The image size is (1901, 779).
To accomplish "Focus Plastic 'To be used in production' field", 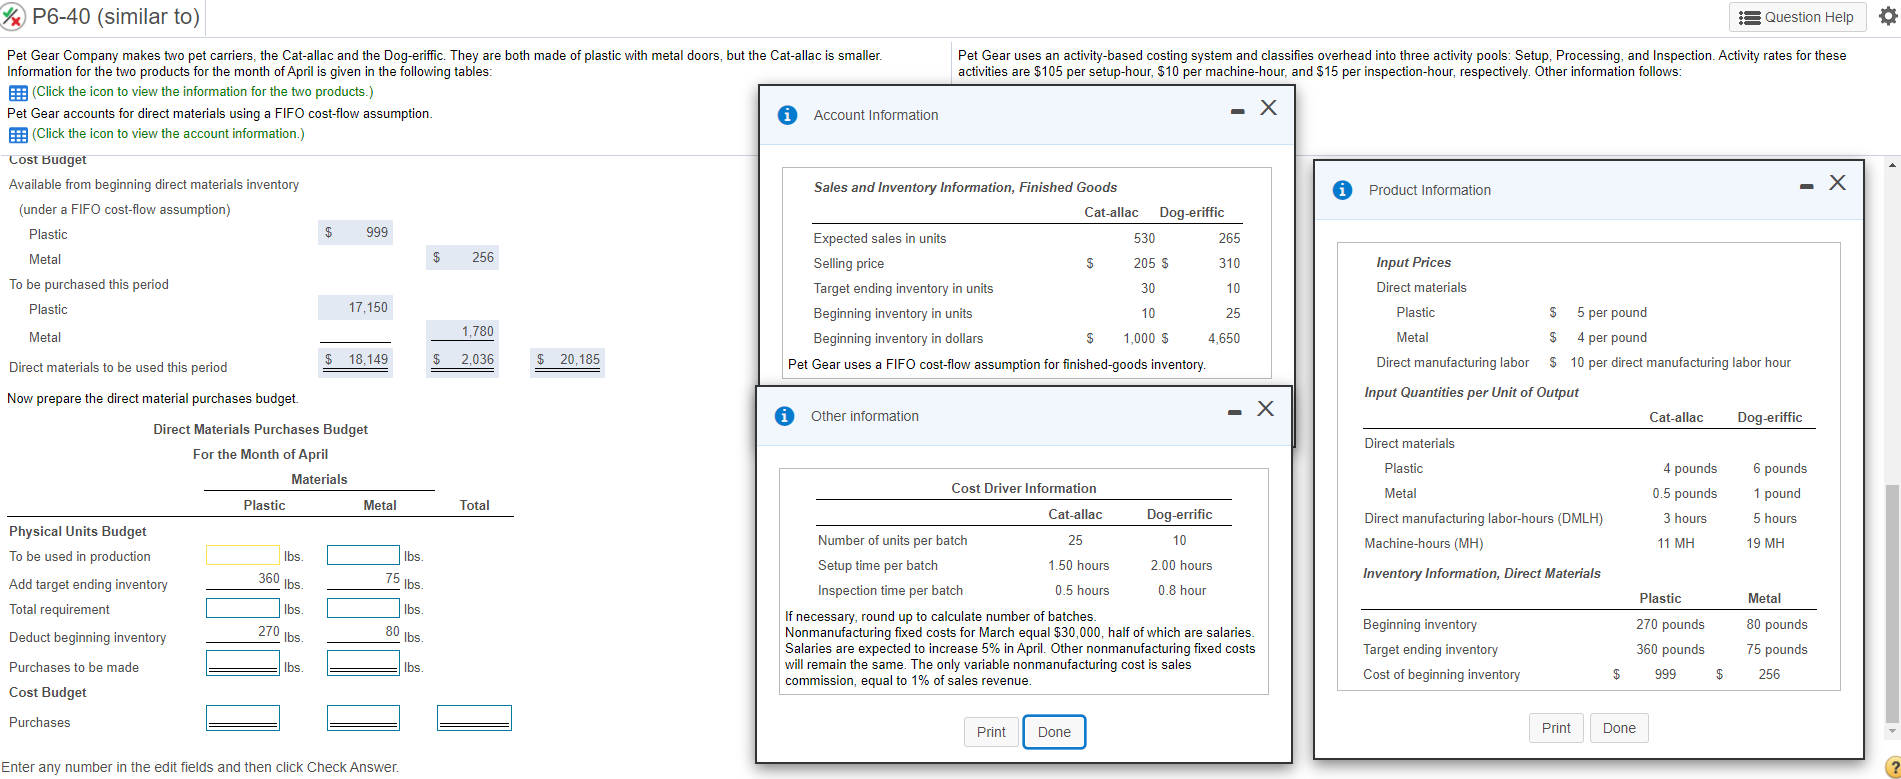I will click(243, 555).
